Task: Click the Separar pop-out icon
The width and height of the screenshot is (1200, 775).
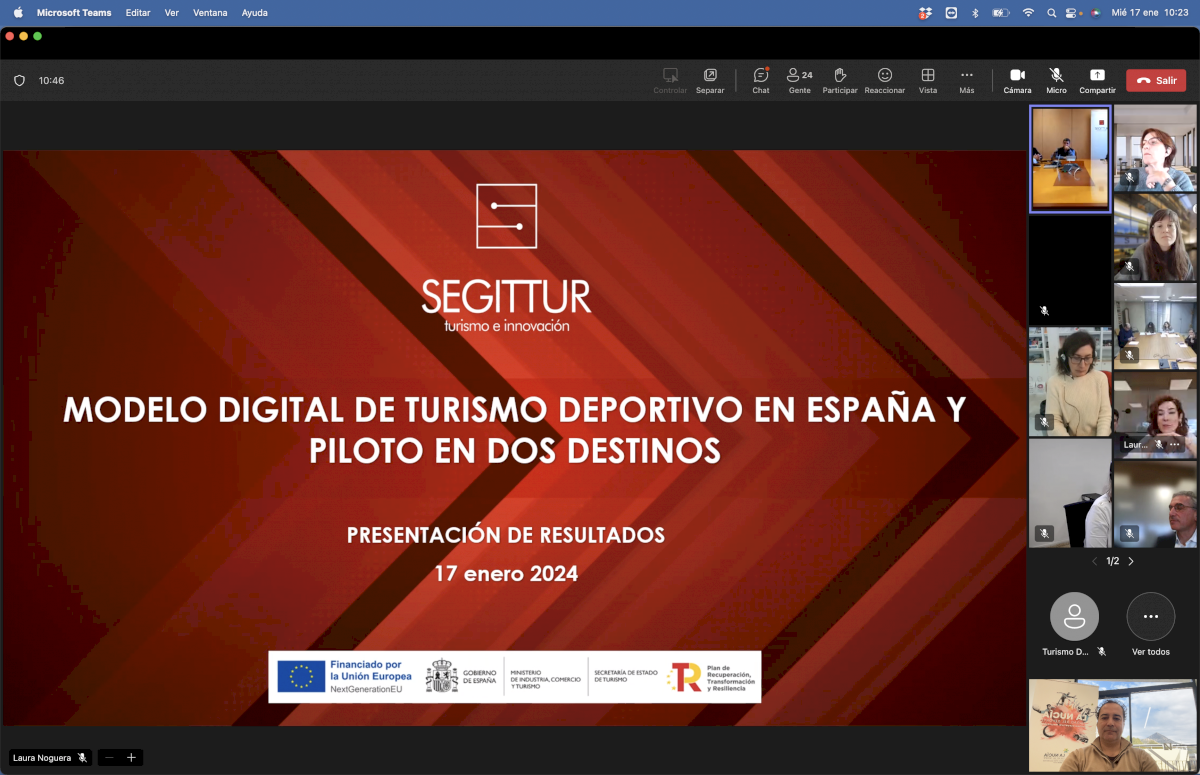Action: tap(710, 76)
